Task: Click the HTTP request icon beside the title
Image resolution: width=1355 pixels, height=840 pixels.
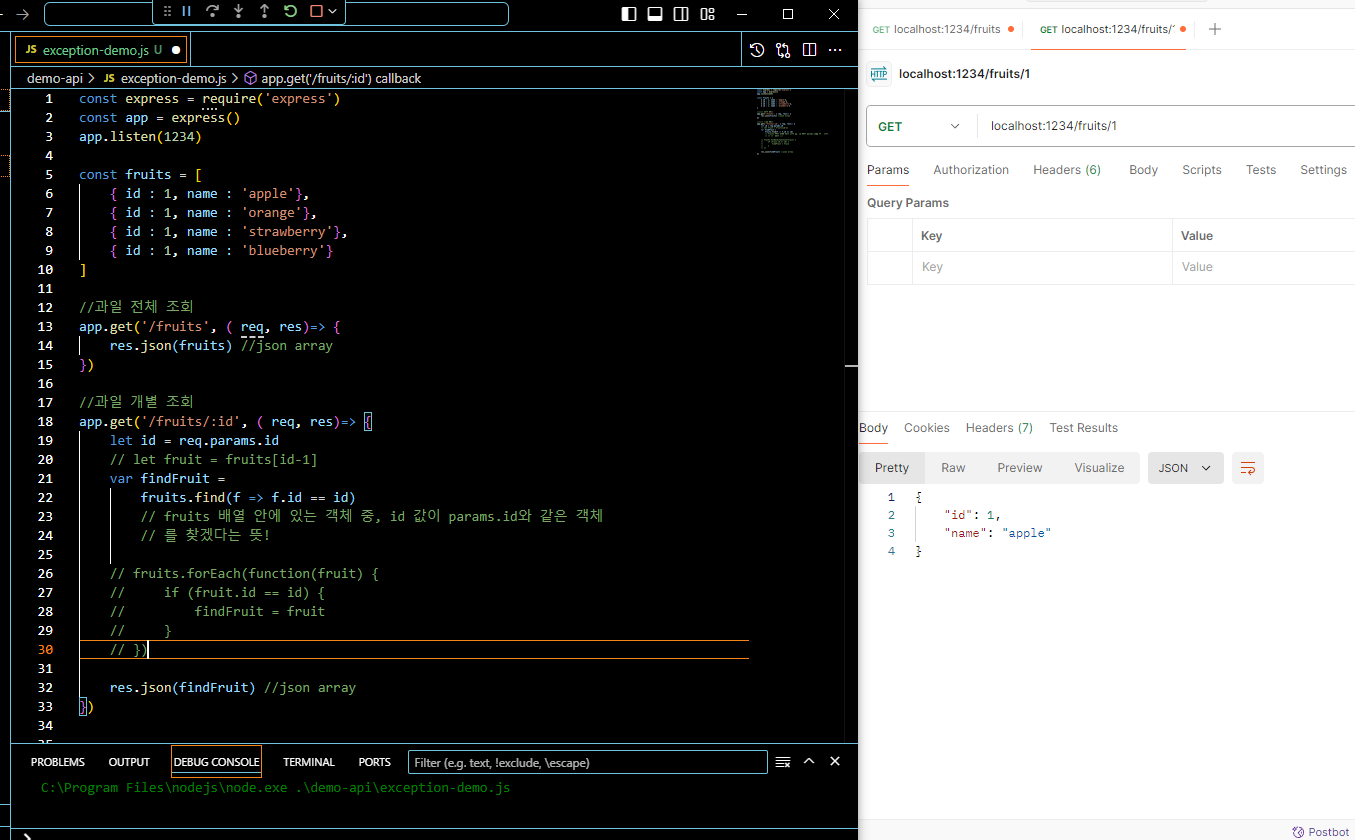Action: pyautogui.click(x=879, y=74)
